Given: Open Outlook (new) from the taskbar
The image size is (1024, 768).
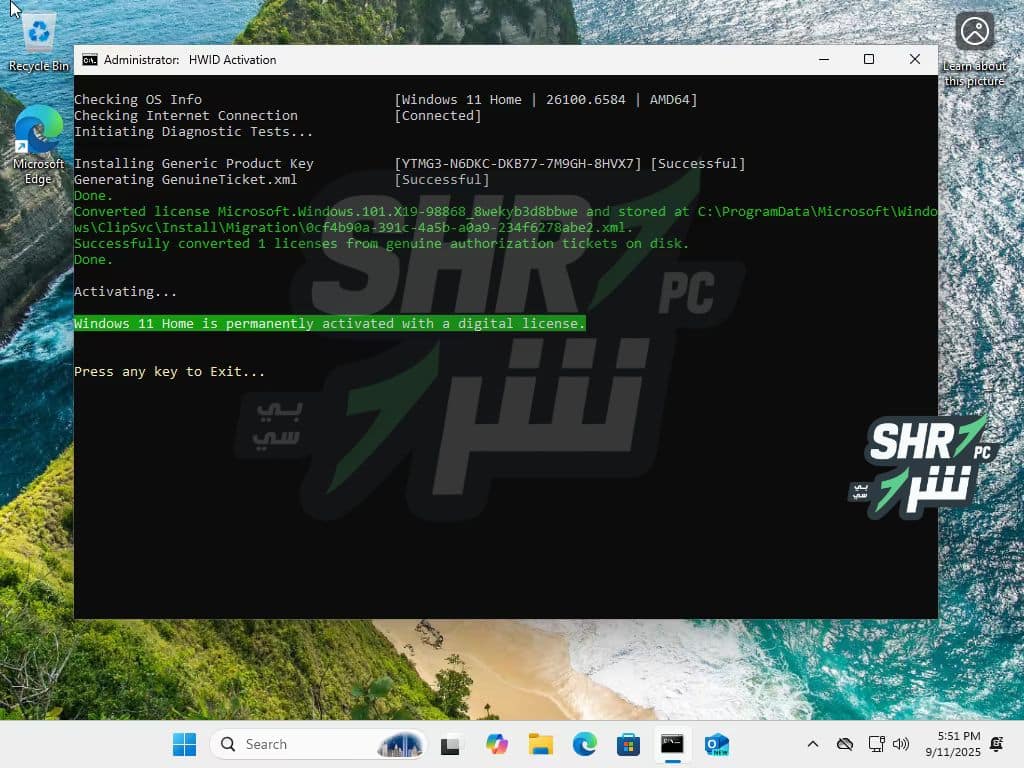Looking at the screenshot, I should [716, 744].
